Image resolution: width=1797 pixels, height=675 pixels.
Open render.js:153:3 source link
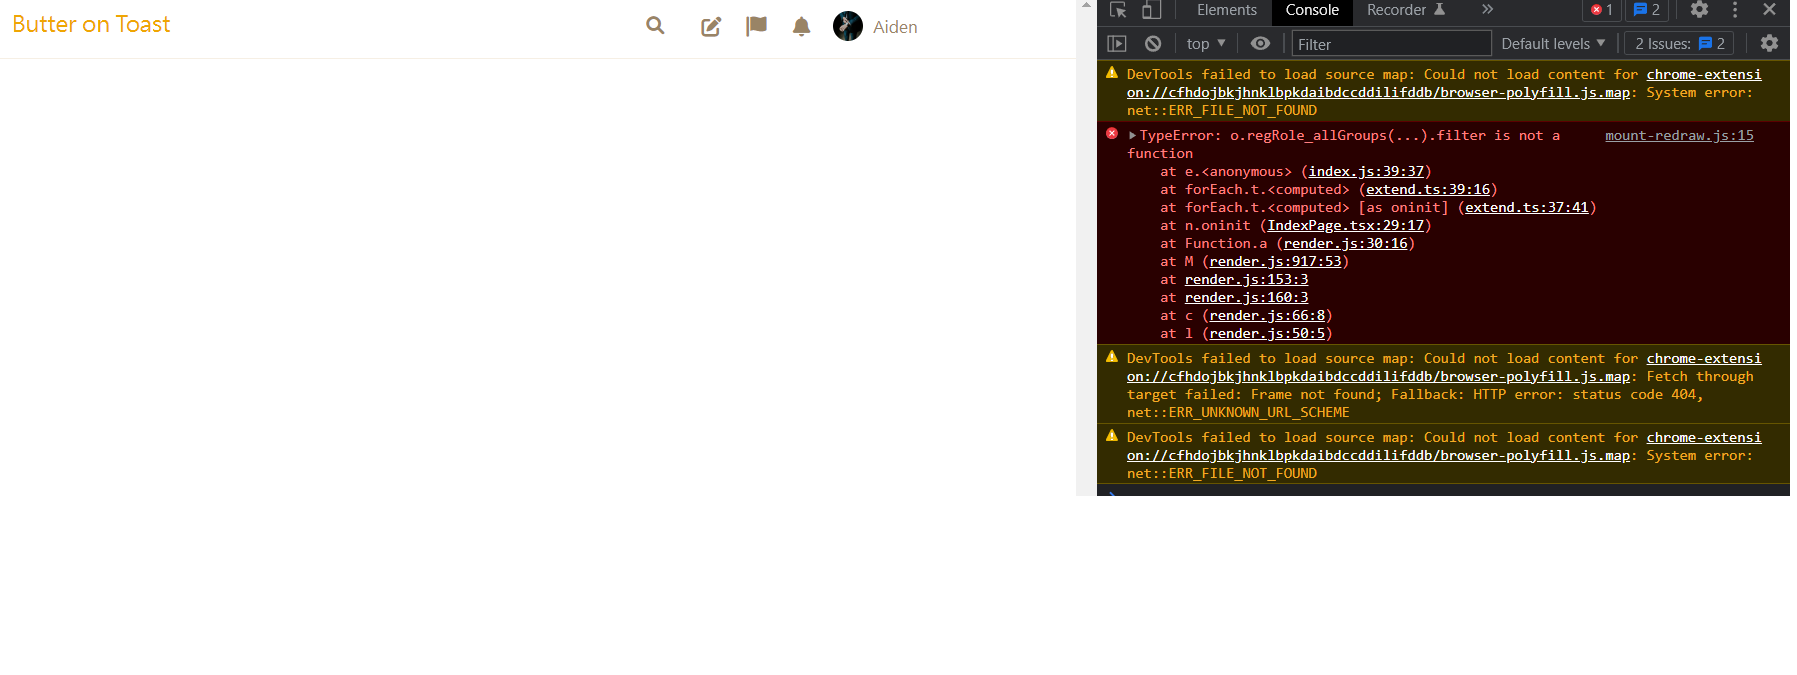click(1246, 280)
